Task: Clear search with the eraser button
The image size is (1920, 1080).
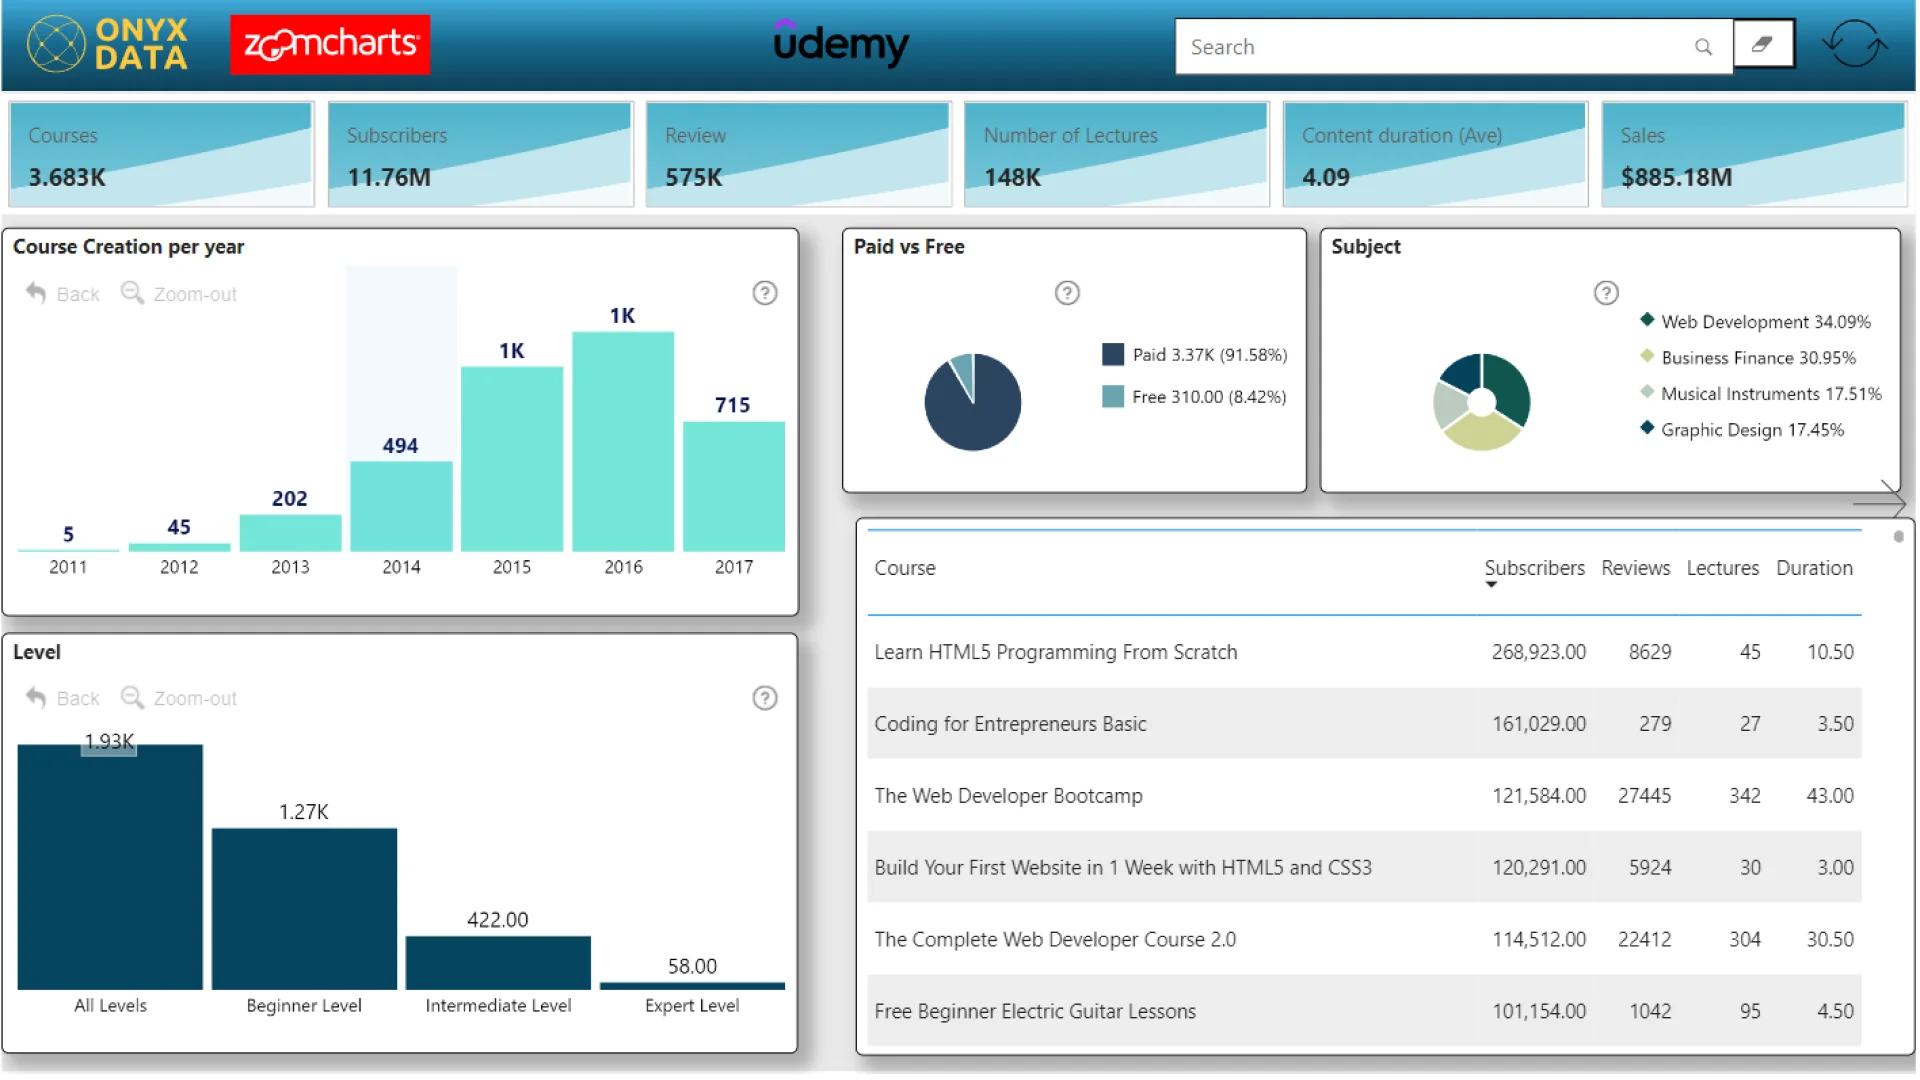Action: point(1763,44)
